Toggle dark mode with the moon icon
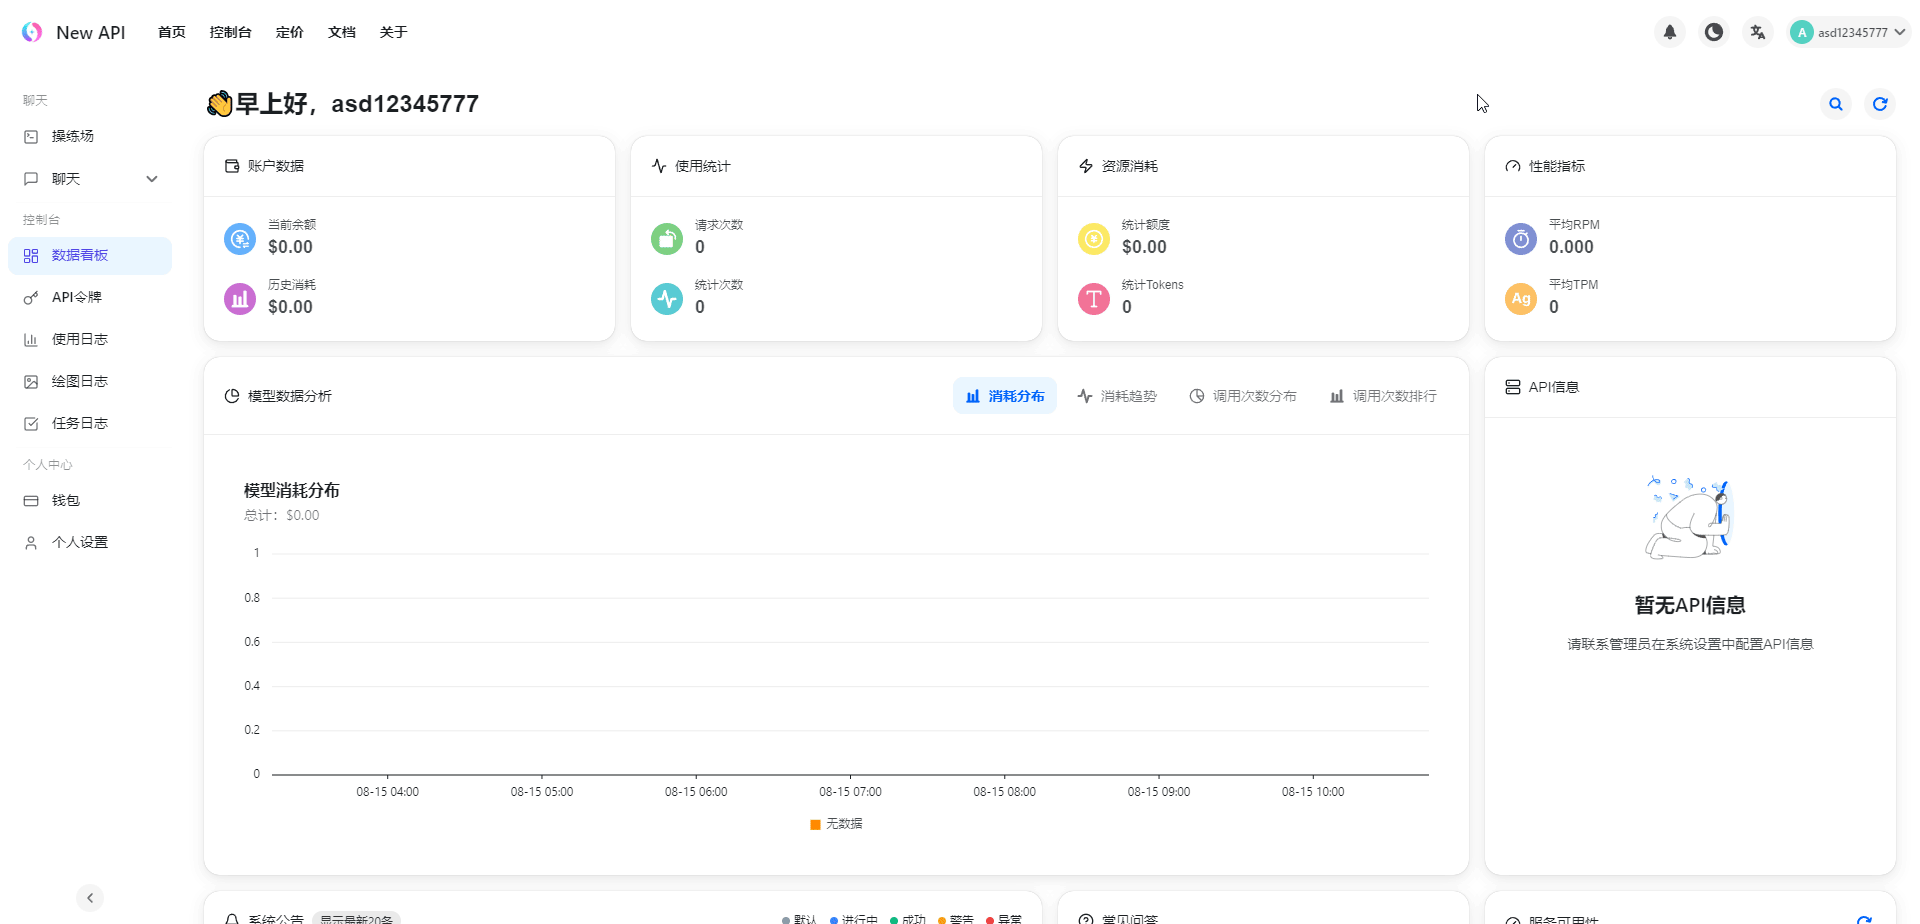 (x=1713, y=32)
